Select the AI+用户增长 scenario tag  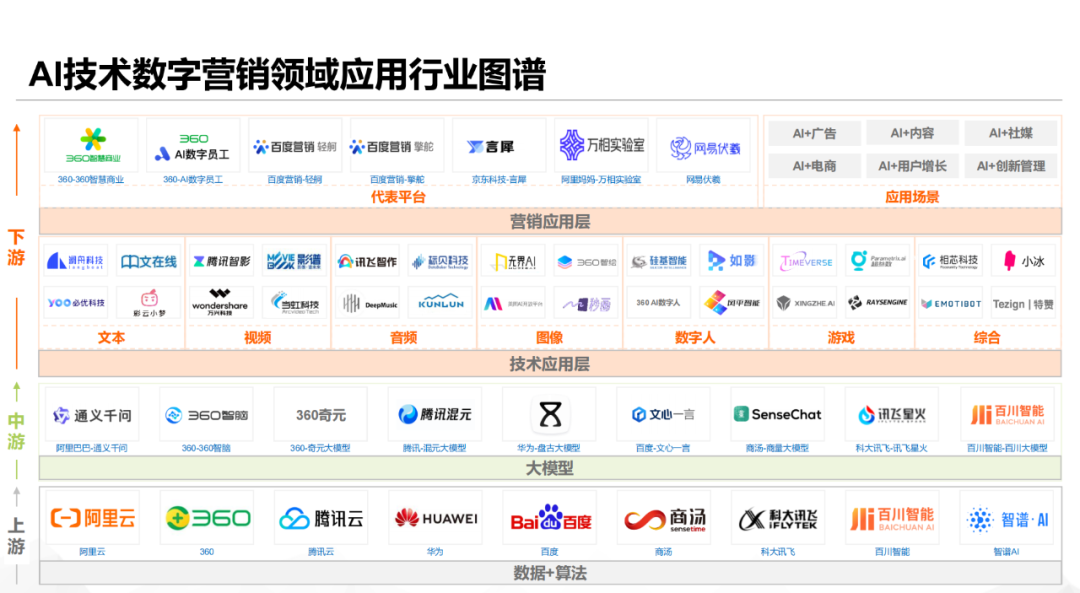(x=912, y=166)
